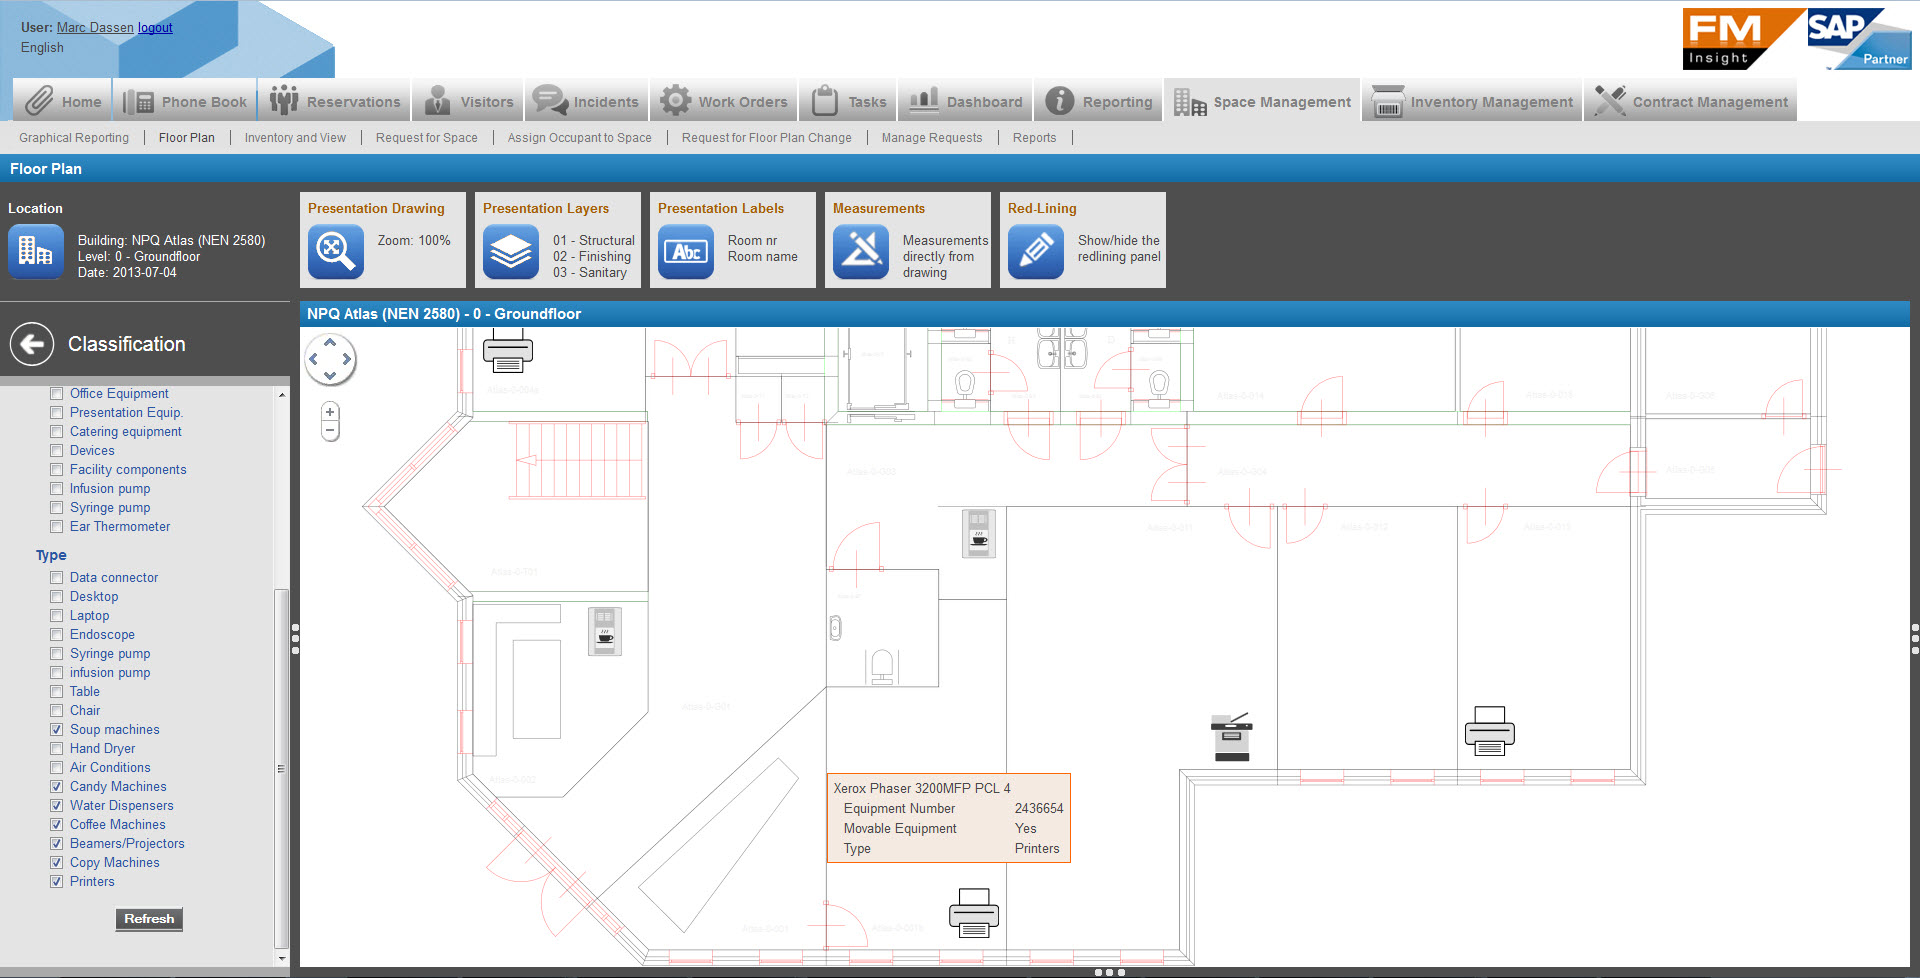Click the Presentation Drawing zoom magnifier icon

coord(335,251)
